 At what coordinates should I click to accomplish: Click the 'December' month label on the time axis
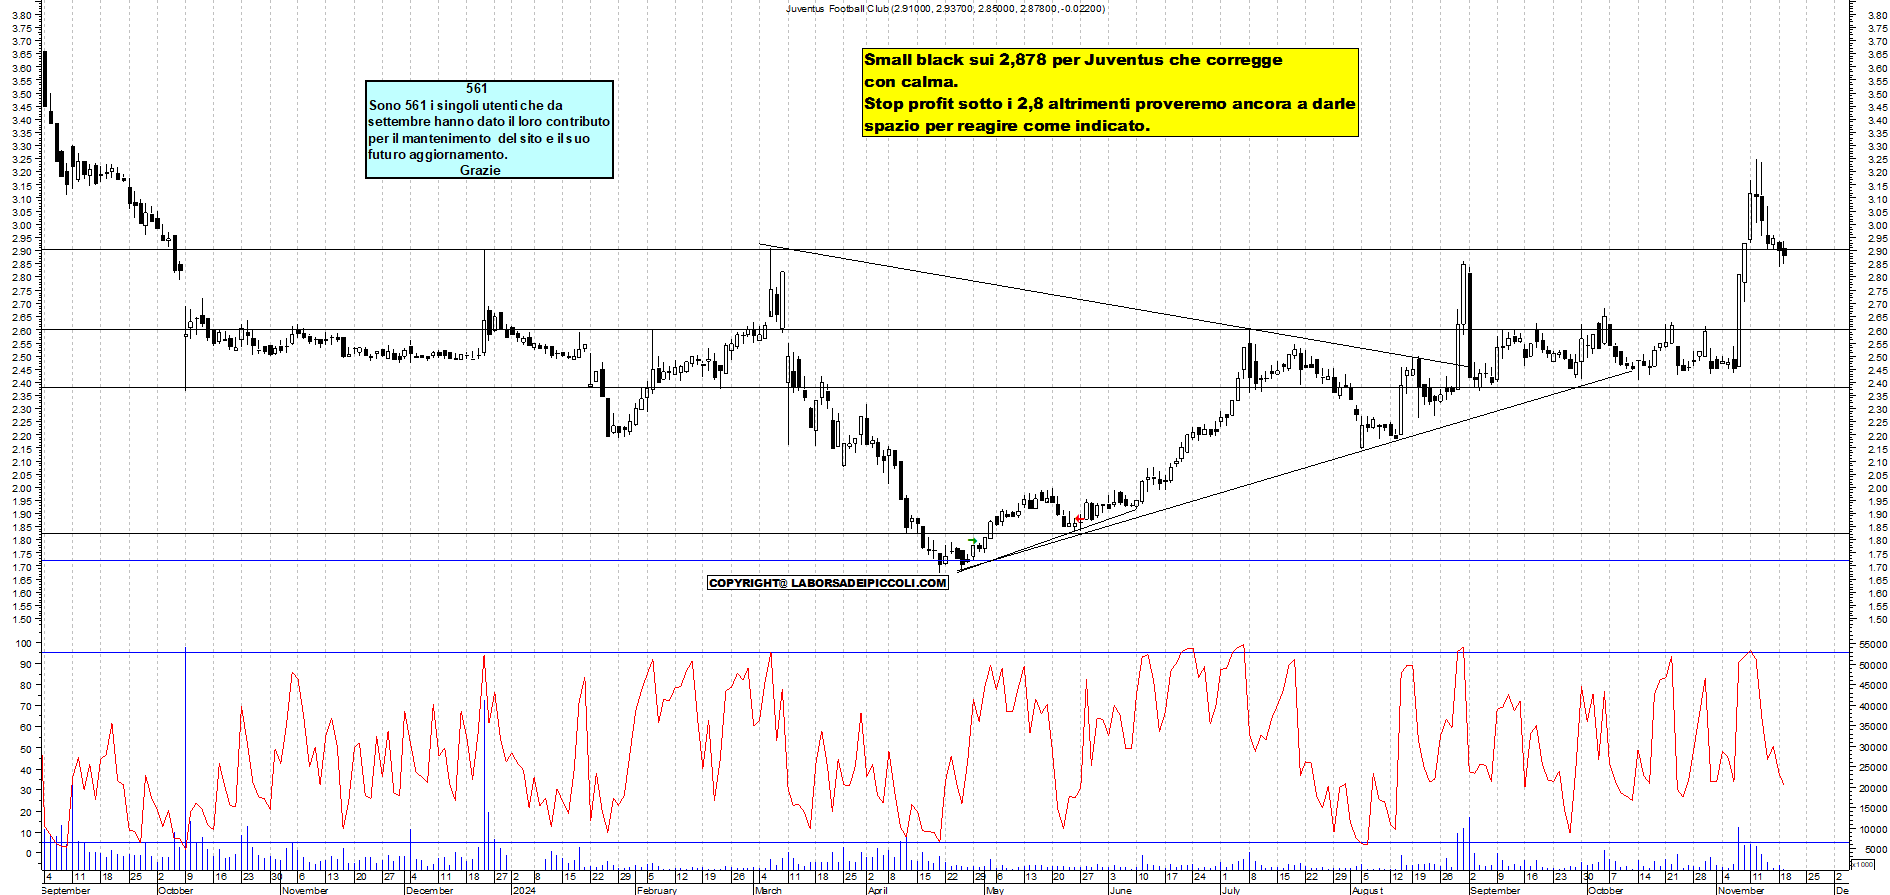click(430, 890)
